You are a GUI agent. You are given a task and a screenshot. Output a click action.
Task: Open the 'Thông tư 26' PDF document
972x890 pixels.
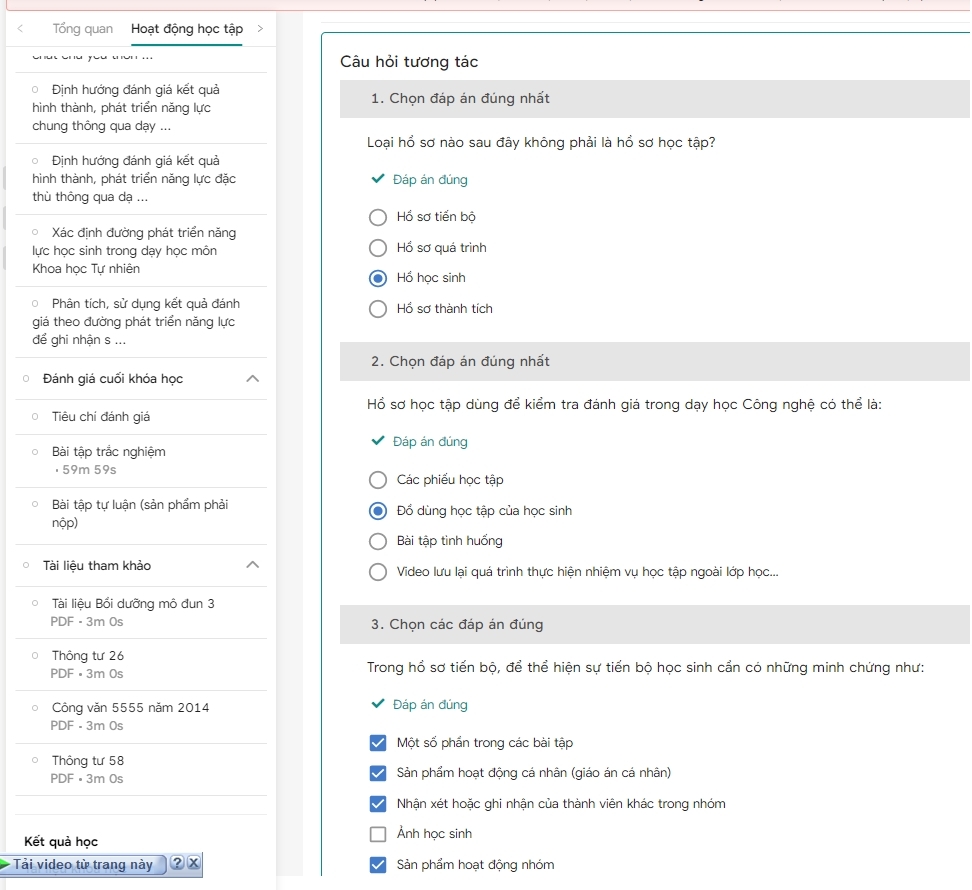88,656
